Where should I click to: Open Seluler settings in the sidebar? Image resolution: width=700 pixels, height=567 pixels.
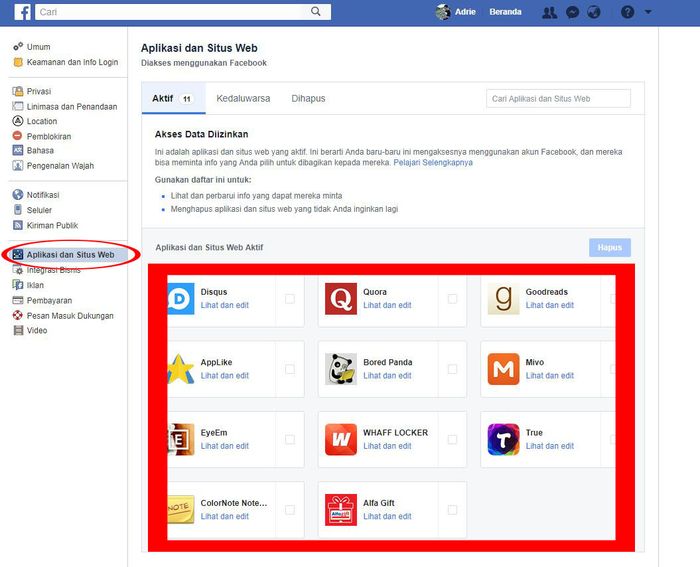pos(39,210)
